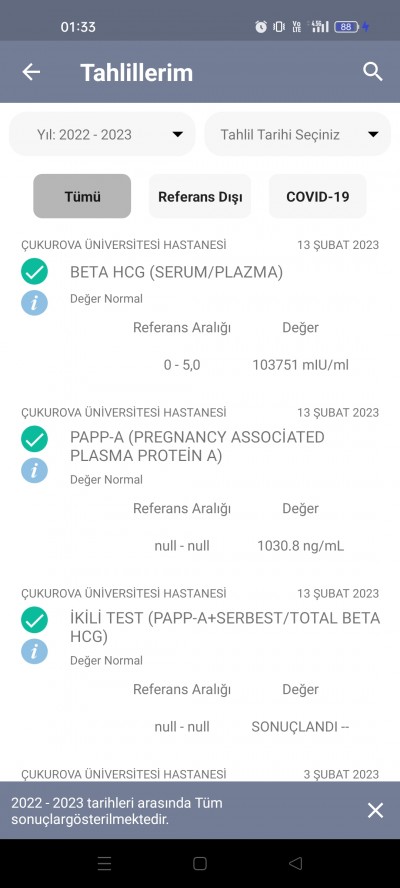Open the İKİLİ TEST result entry

pyautogui.click(x=225, y=627)
